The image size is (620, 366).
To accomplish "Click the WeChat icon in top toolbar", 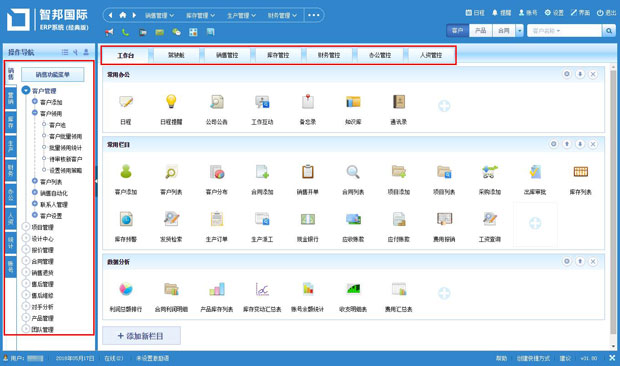I will [x=176, y=32].
